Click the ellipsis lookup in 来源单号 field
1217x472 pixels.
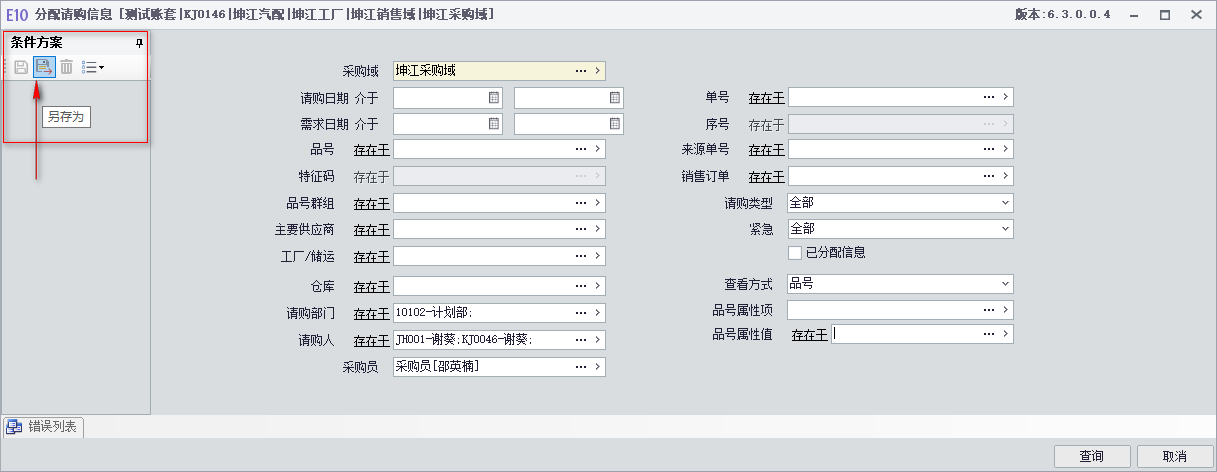point(988,149)
